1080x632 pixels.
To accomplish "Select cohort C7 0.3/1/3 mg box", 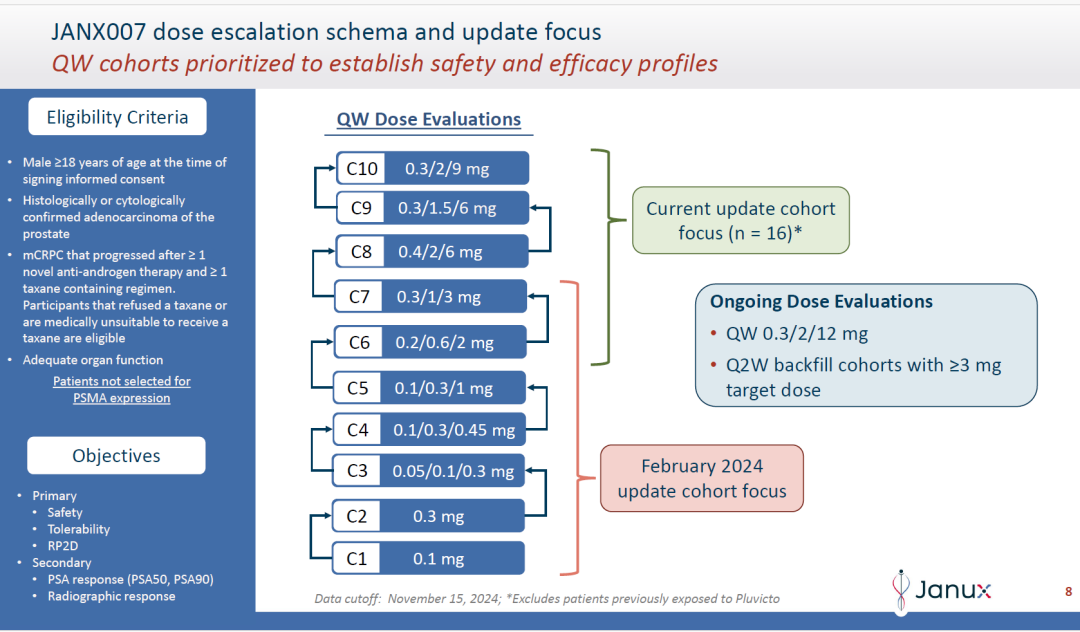I will coord(430,297).
